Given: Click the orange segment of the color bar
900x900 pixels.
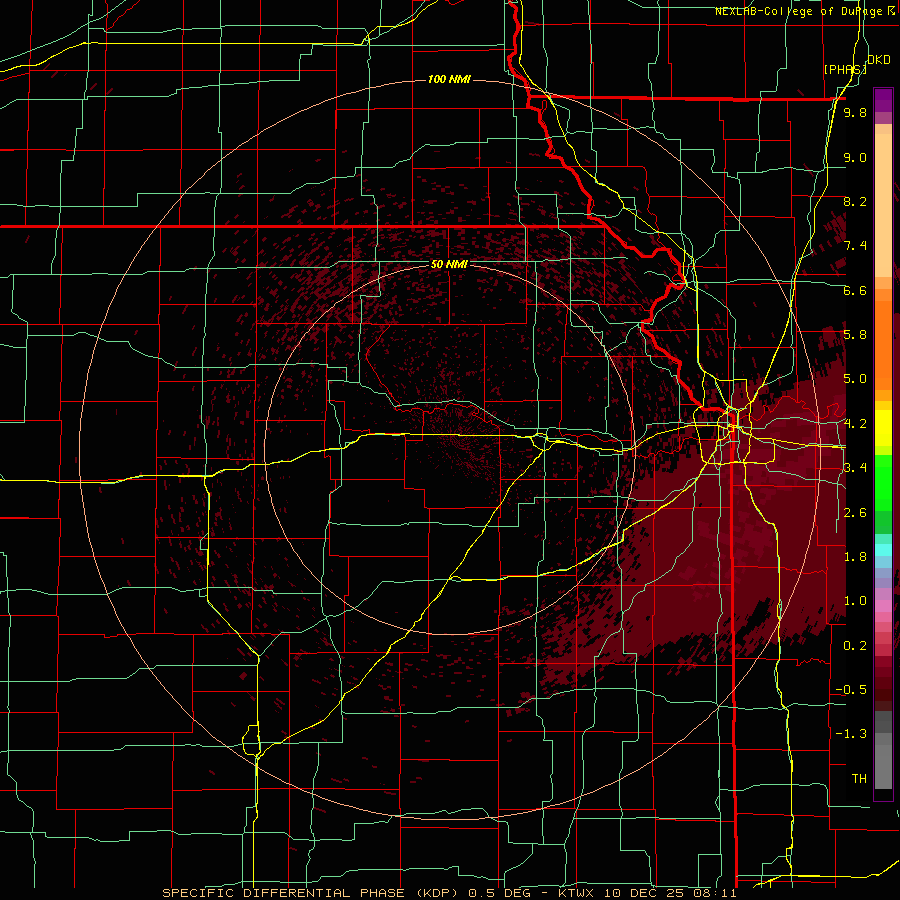Looking at the screenshot, I should tap(883, 344).
